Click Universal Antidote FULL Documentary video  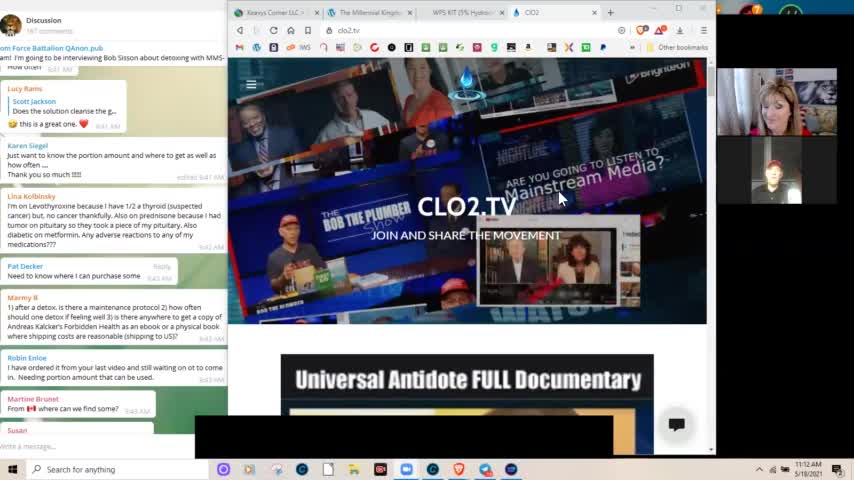pos(467,403)
